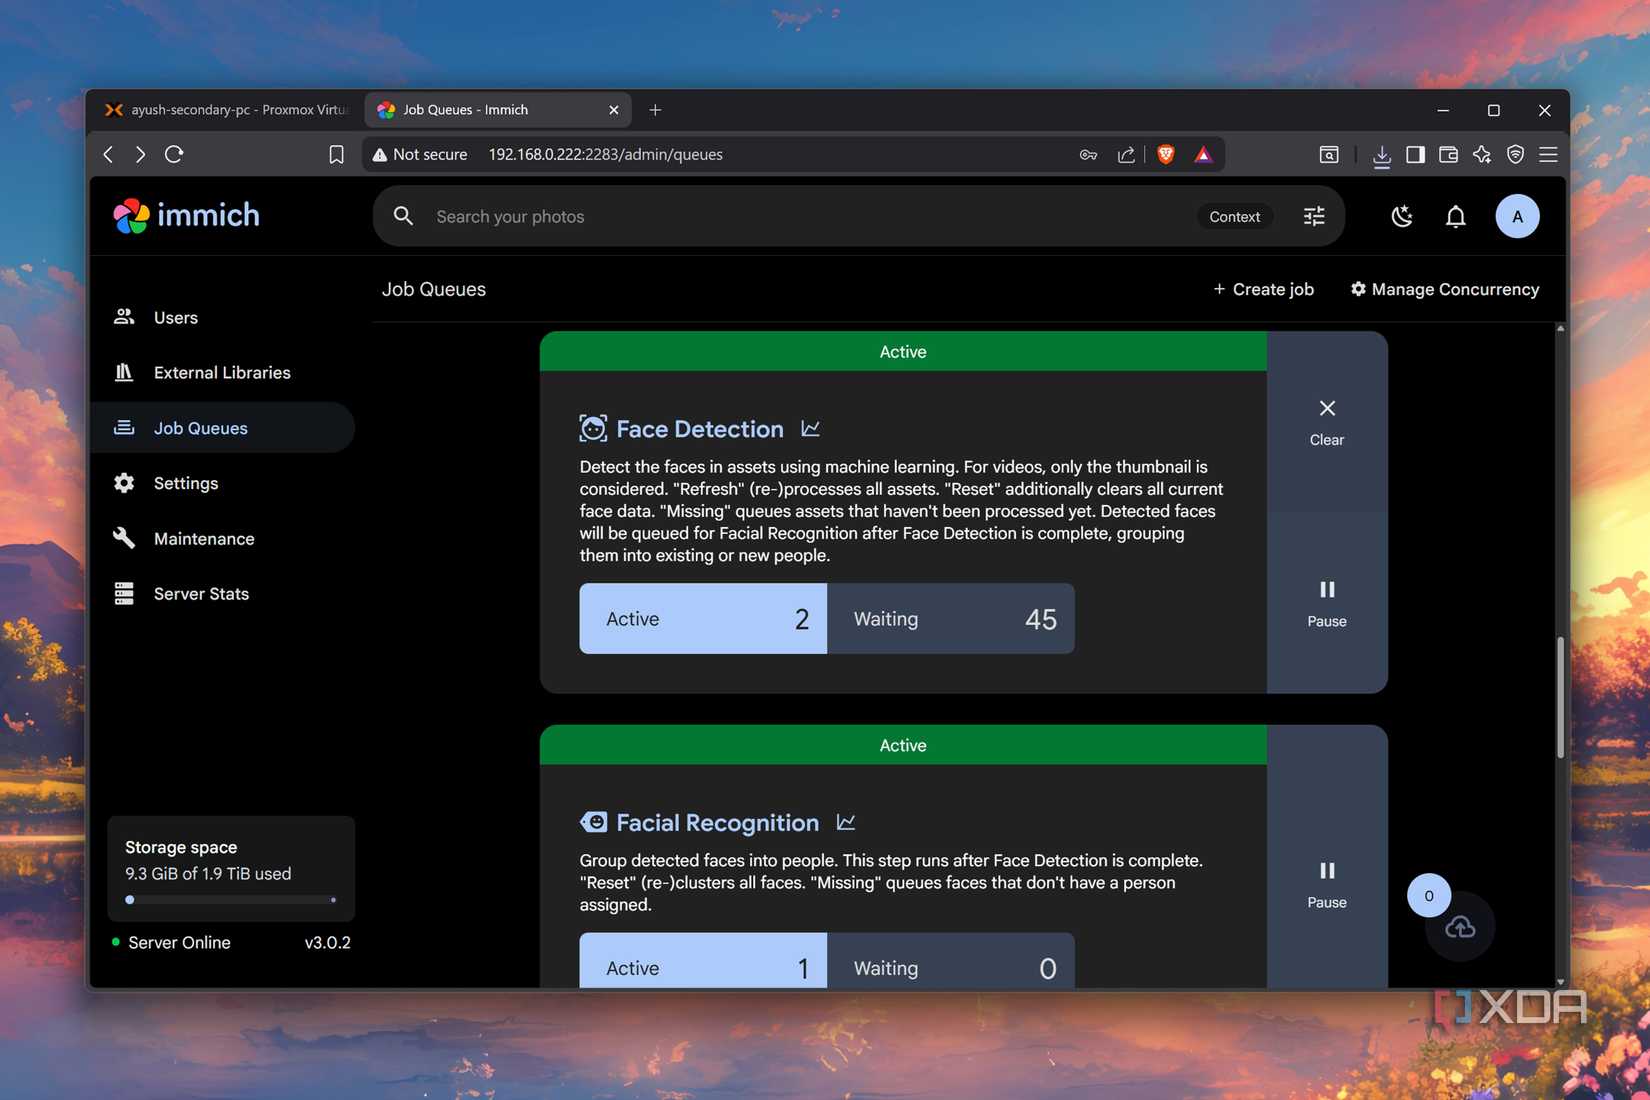Click Facial Recognition Waiting count 0
Image resolution: width=1650 pixels, height=1100 pixels.
click(x=951, y=962)
